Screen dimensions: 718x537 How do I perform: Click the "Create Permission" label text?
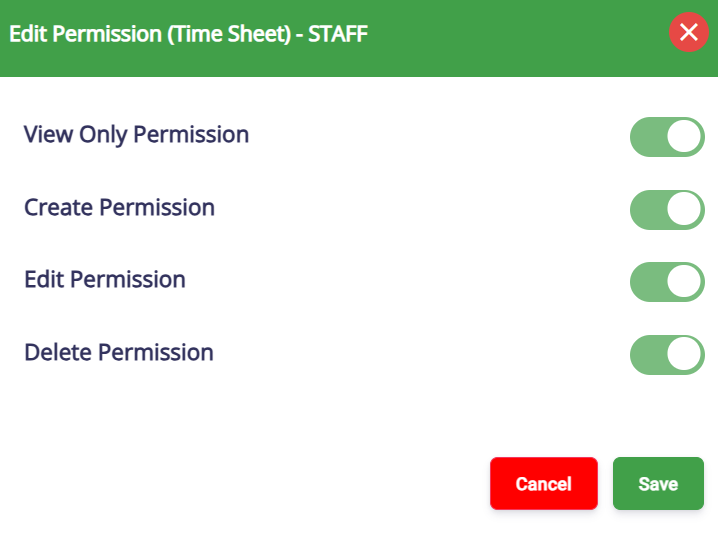click(x=119, y=208)
